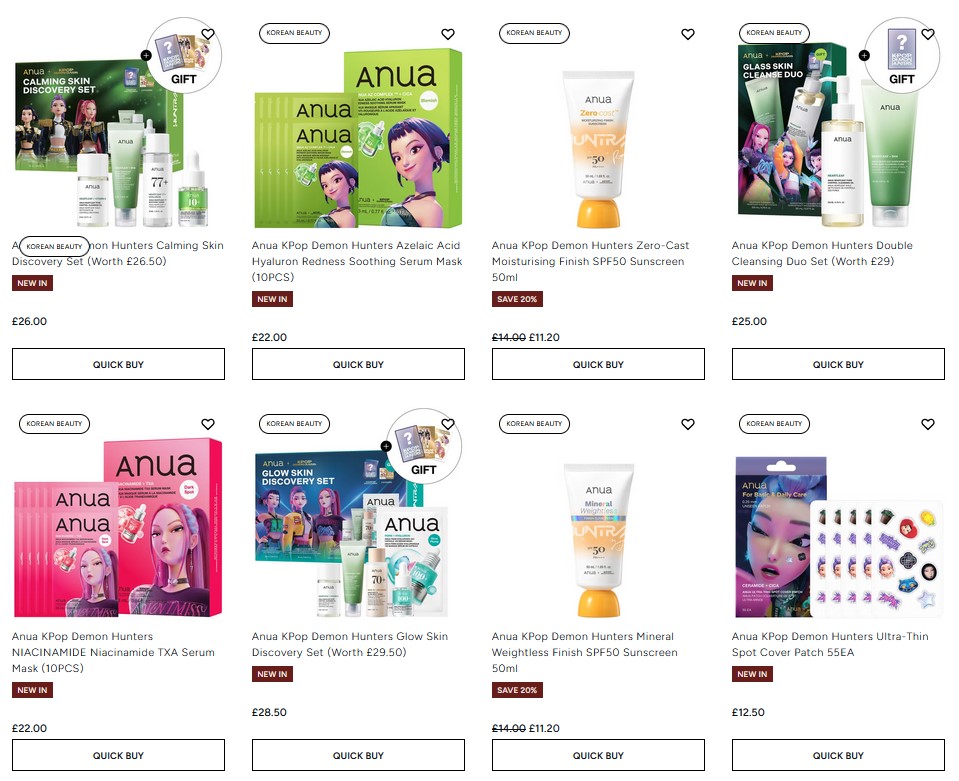Quick buy the Azelaic Acid Serum Mask
This screenshot has width=959, height=781.
pos(358,364)
